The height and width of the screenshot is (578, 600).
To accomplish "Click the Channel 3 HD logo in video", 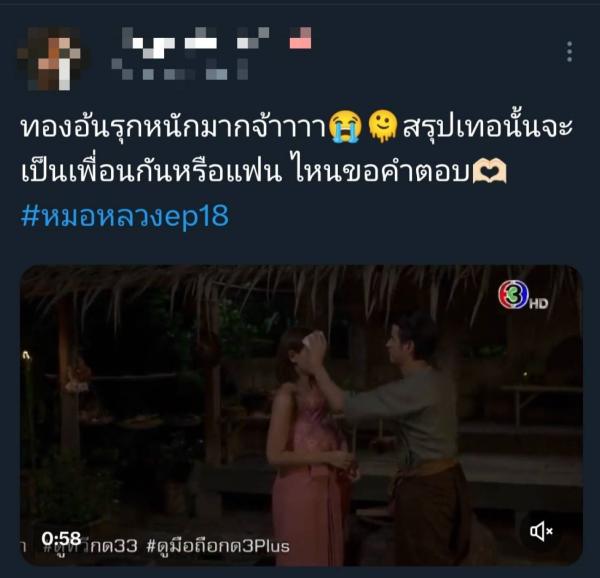I will coord(523,295).
